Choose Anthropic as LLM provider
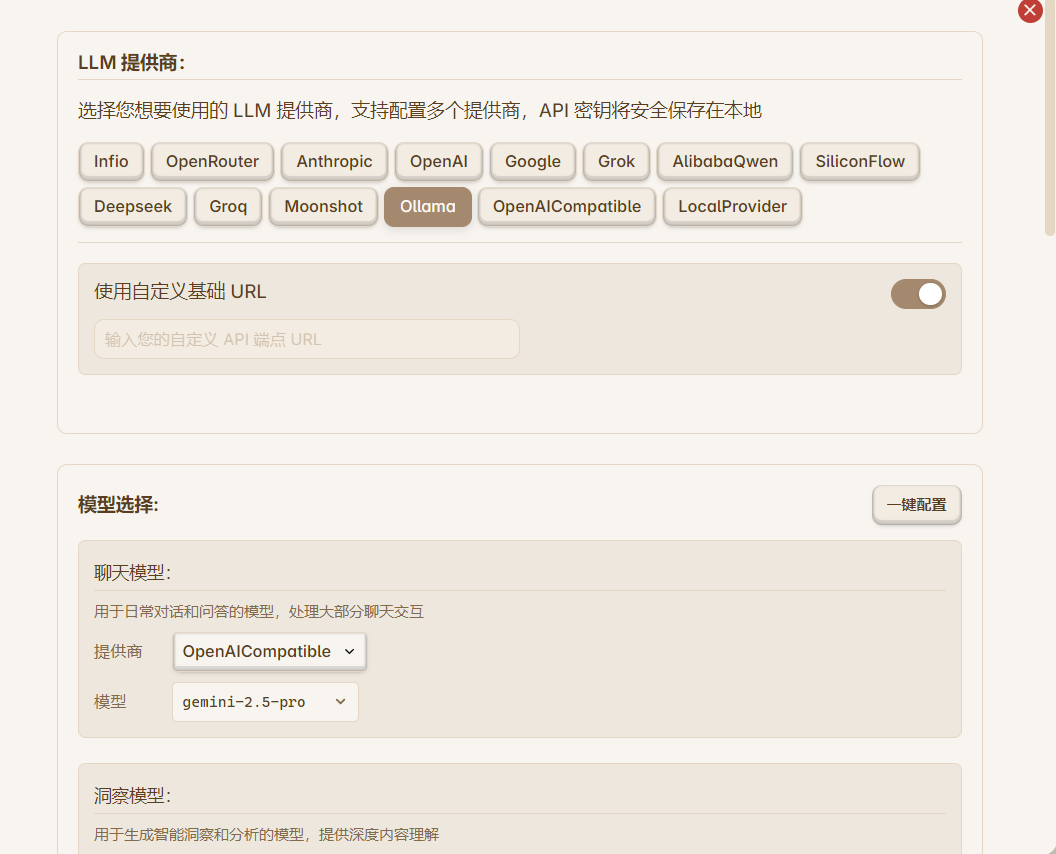The height and width of the screenshot is (854, 1056). click(x=334, y=162)
